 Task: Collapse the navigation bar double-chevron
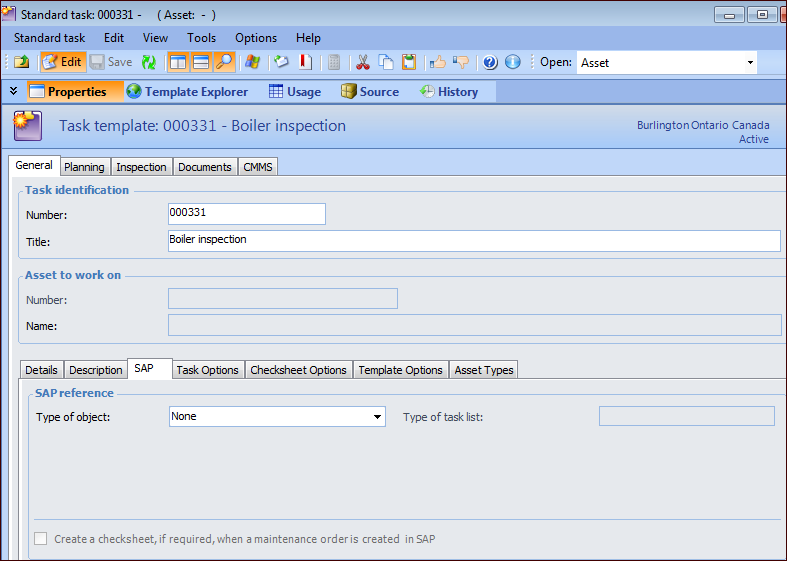click(14, 91)
